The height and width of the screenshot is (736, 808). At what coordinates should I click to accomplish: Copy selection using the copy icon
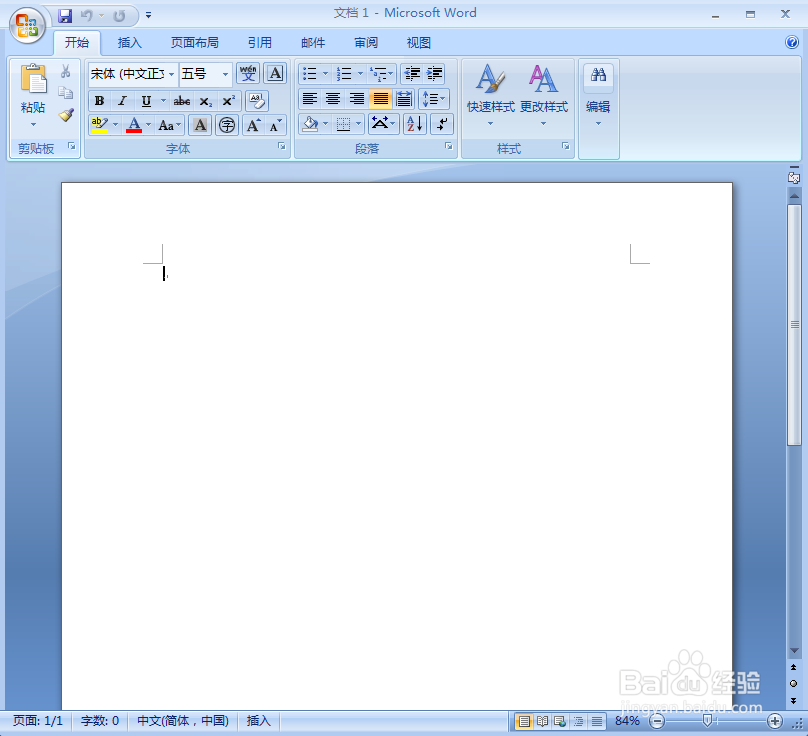coord(65,93)
